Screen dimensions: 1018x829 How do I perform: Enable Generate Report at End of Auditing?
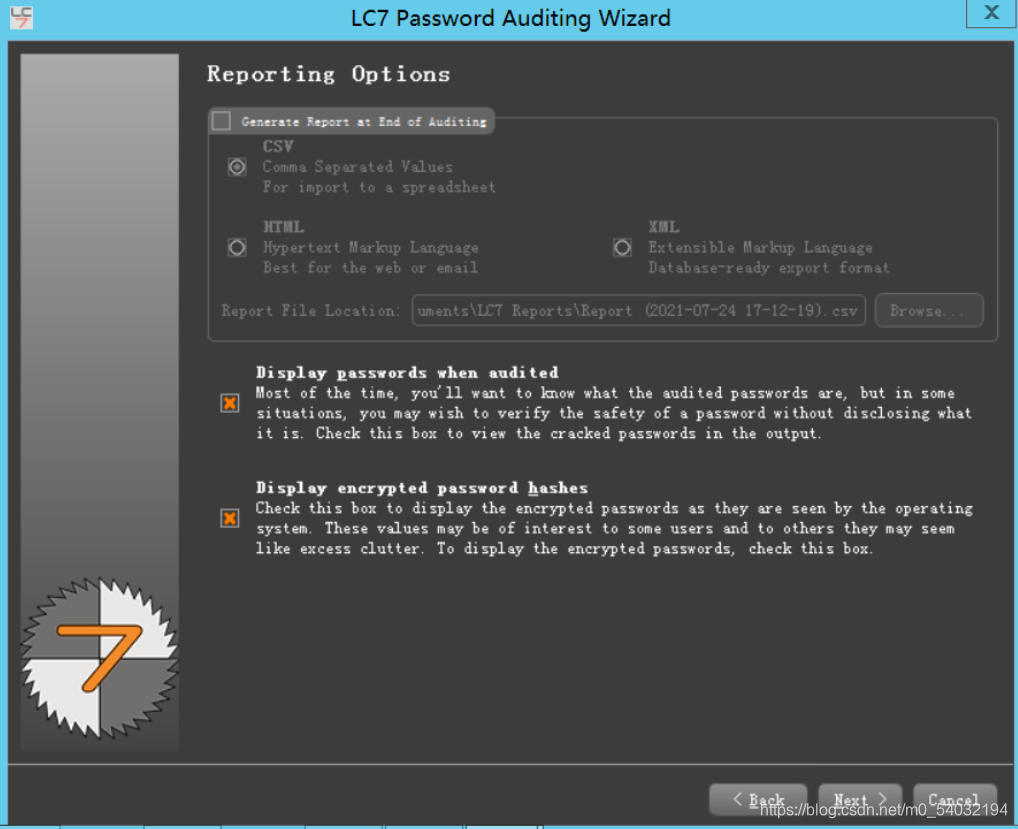221,121
